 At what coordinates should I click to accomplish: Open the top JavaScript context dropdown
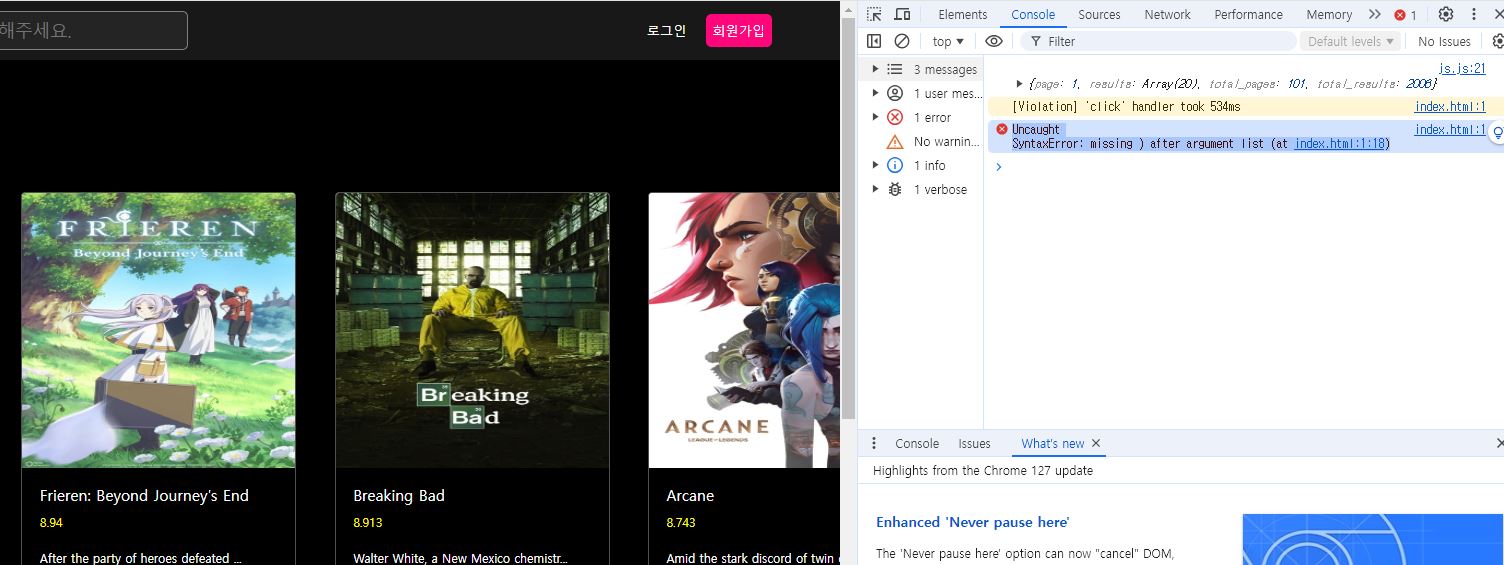[948, 41]
